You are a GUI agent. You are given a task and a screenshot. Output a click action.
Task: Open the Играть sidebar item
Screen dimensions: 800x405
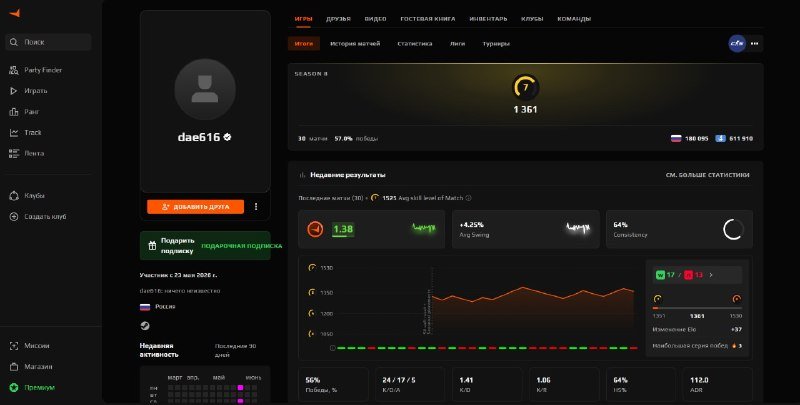[x=29, y=91]
